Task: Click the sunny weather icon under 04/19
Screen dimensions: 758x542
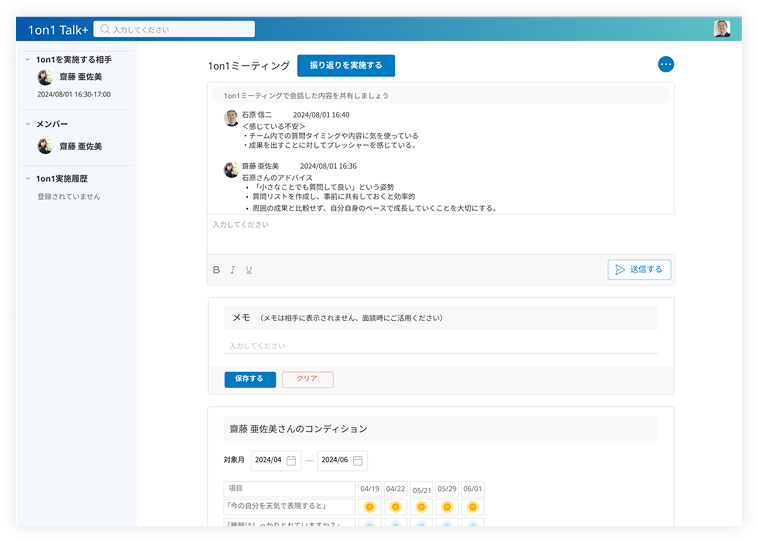Action: [369, 507]
